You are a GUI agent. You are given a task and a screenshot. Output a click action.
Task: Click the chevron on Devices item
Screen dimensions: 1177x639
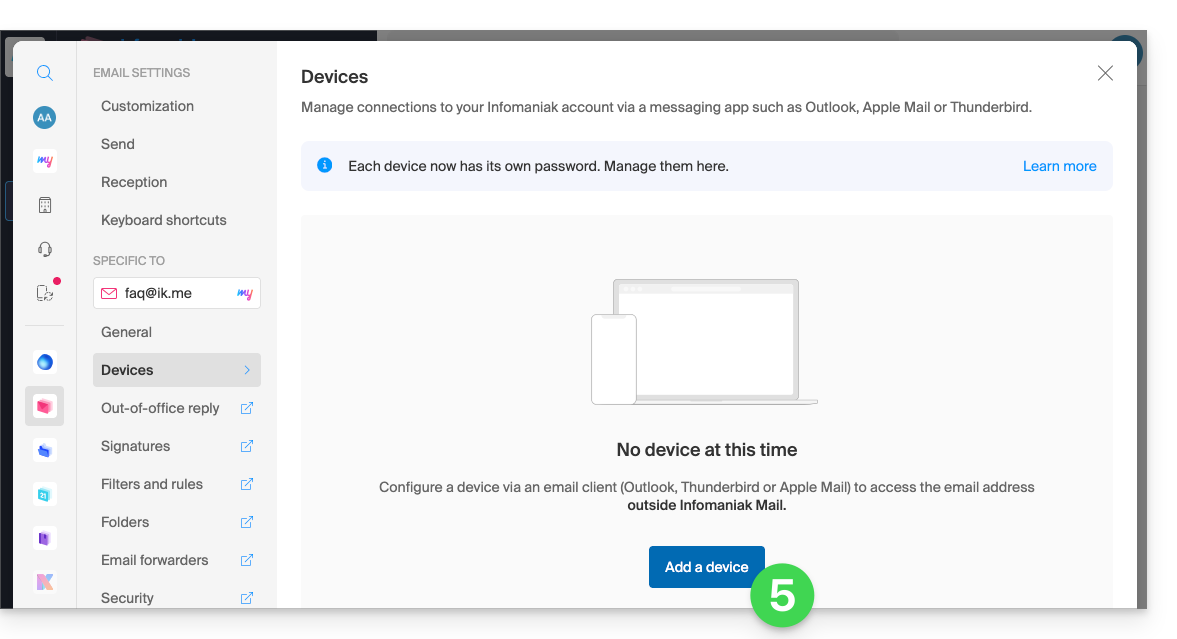[247, 370]
